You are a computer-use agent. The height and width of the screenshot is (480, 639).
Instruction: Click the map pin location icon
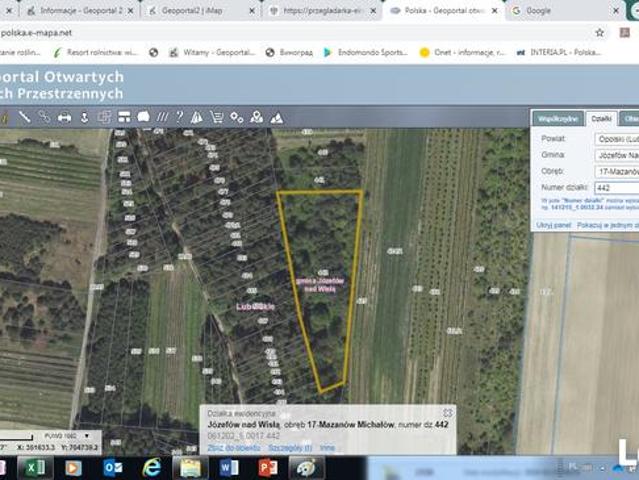[x=257, y=117]
